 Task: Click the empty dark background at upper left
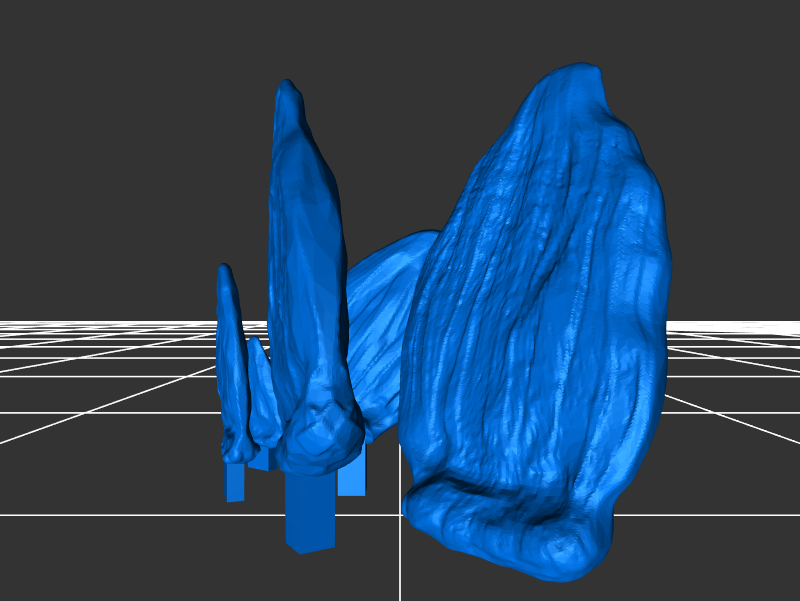pyautogui.click(x=100, y=100)
